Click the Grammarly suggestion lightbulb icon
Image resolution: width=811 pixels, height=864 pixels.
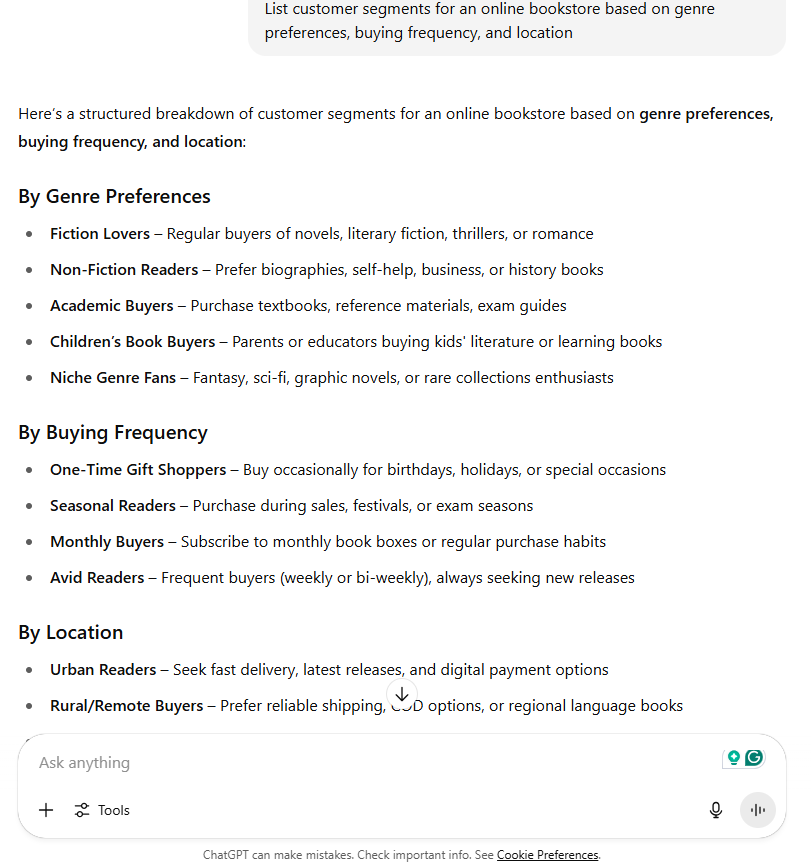pyautogui.click(x=733, y=758)
